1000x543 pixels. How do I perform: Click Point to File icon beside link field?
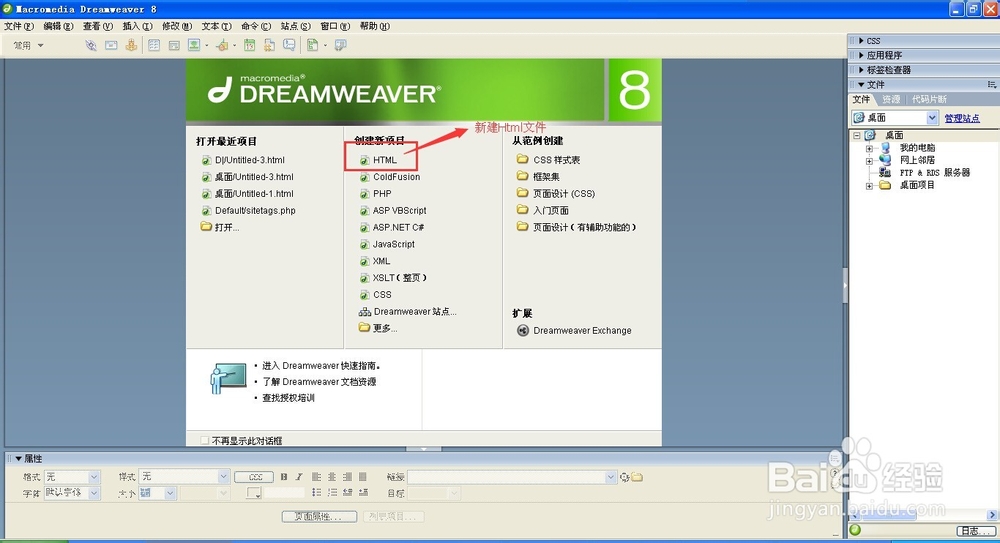[624, 477]
